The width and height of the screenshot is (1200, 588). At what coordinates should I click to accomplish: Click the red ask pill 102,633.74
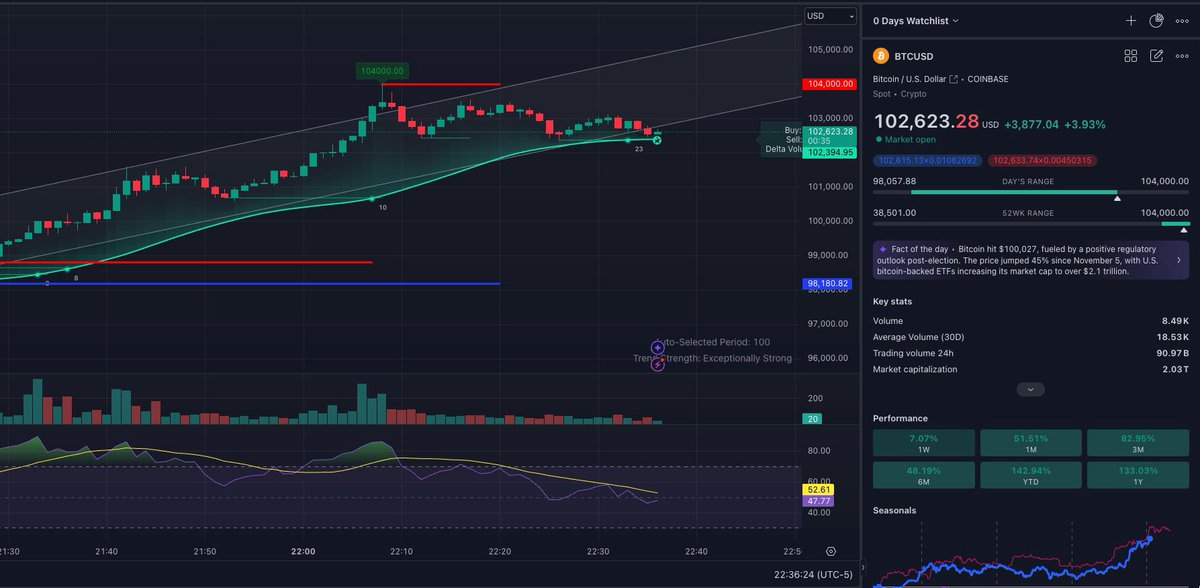tap(1042, 160)
